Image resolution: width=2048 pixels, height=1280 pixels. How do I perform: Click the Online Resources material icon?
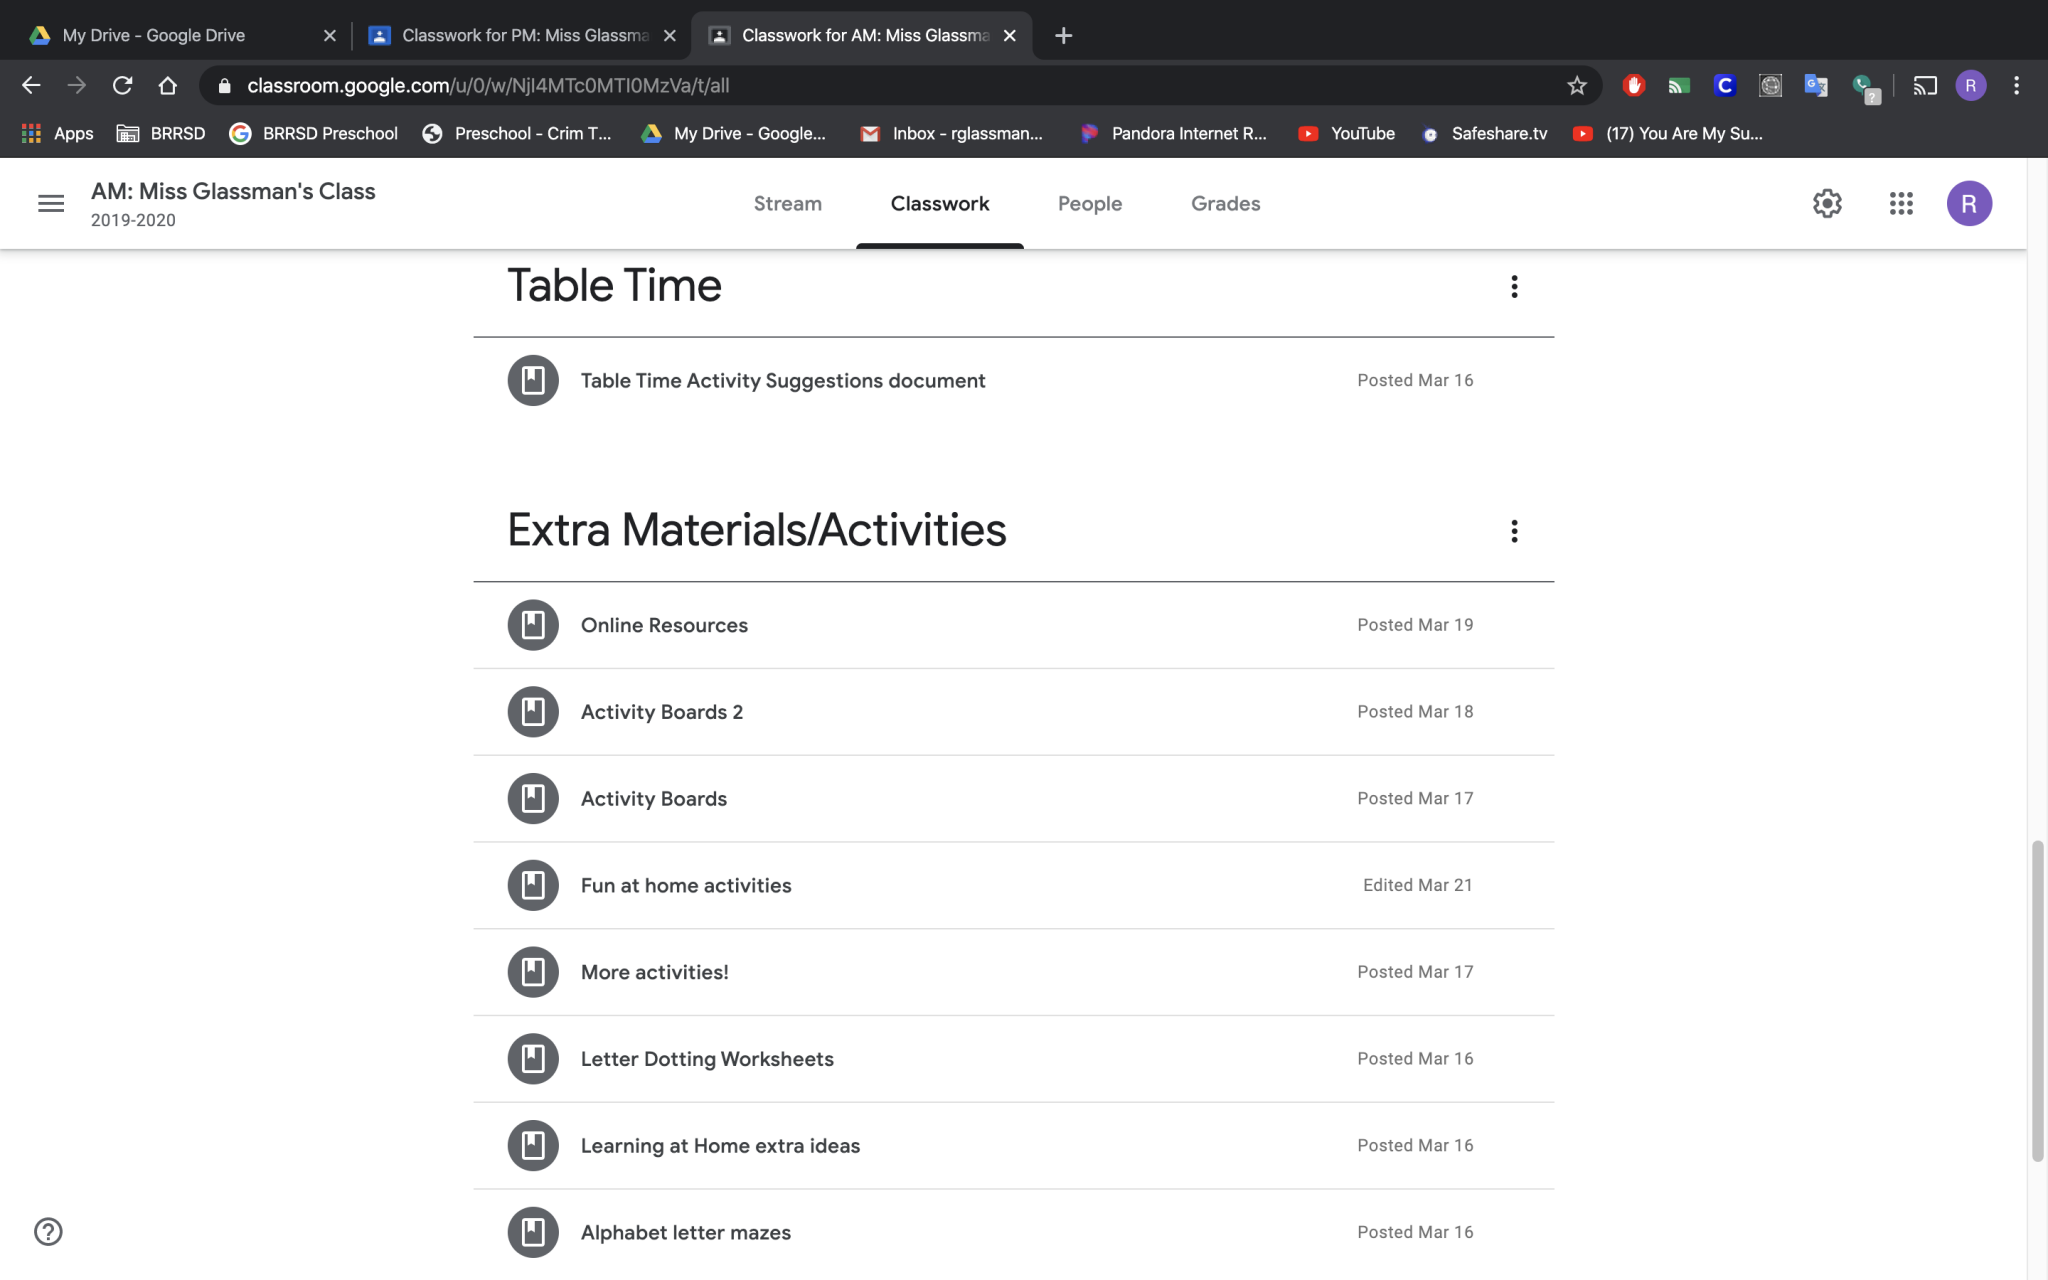pyautogui.click(x=533, y=625)
